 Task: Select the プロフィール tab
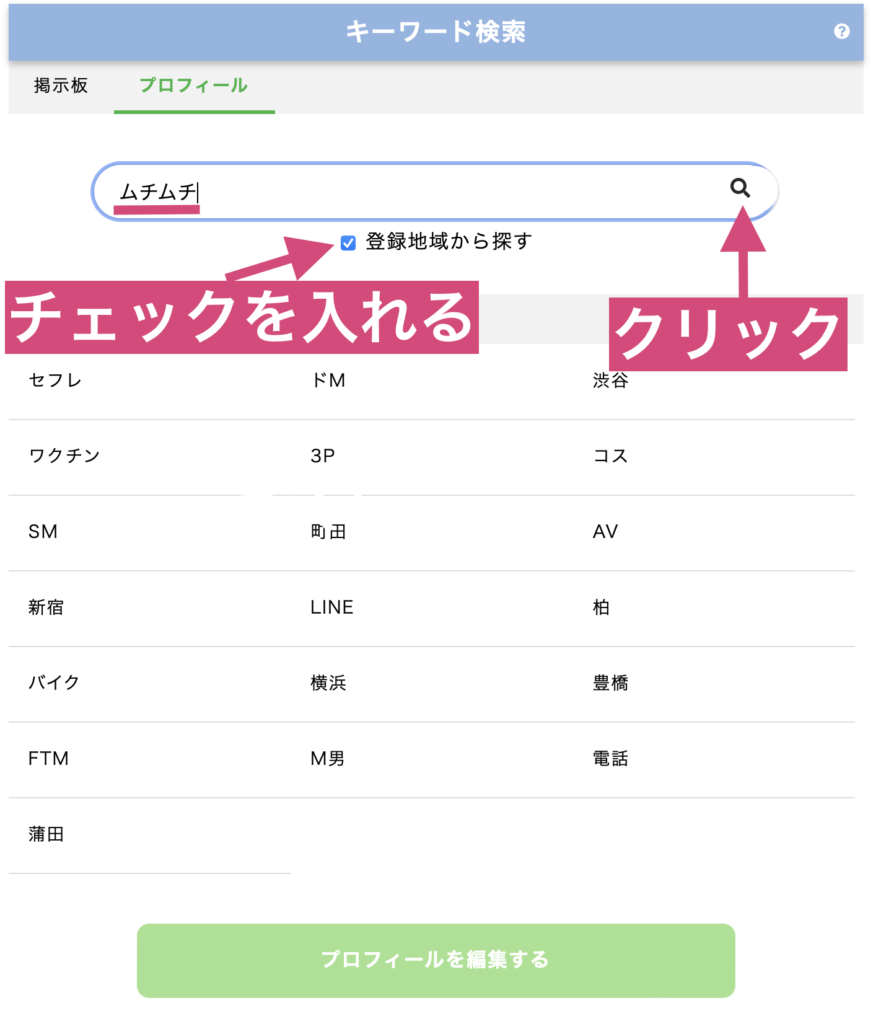(193, 86)
